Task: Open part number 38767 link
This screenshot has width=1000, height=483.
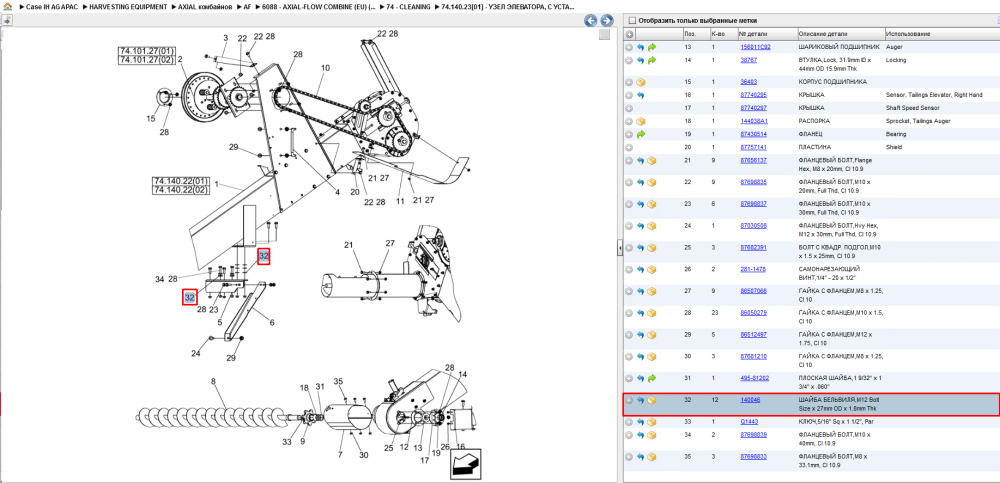Action: click(x=748, y=60)
